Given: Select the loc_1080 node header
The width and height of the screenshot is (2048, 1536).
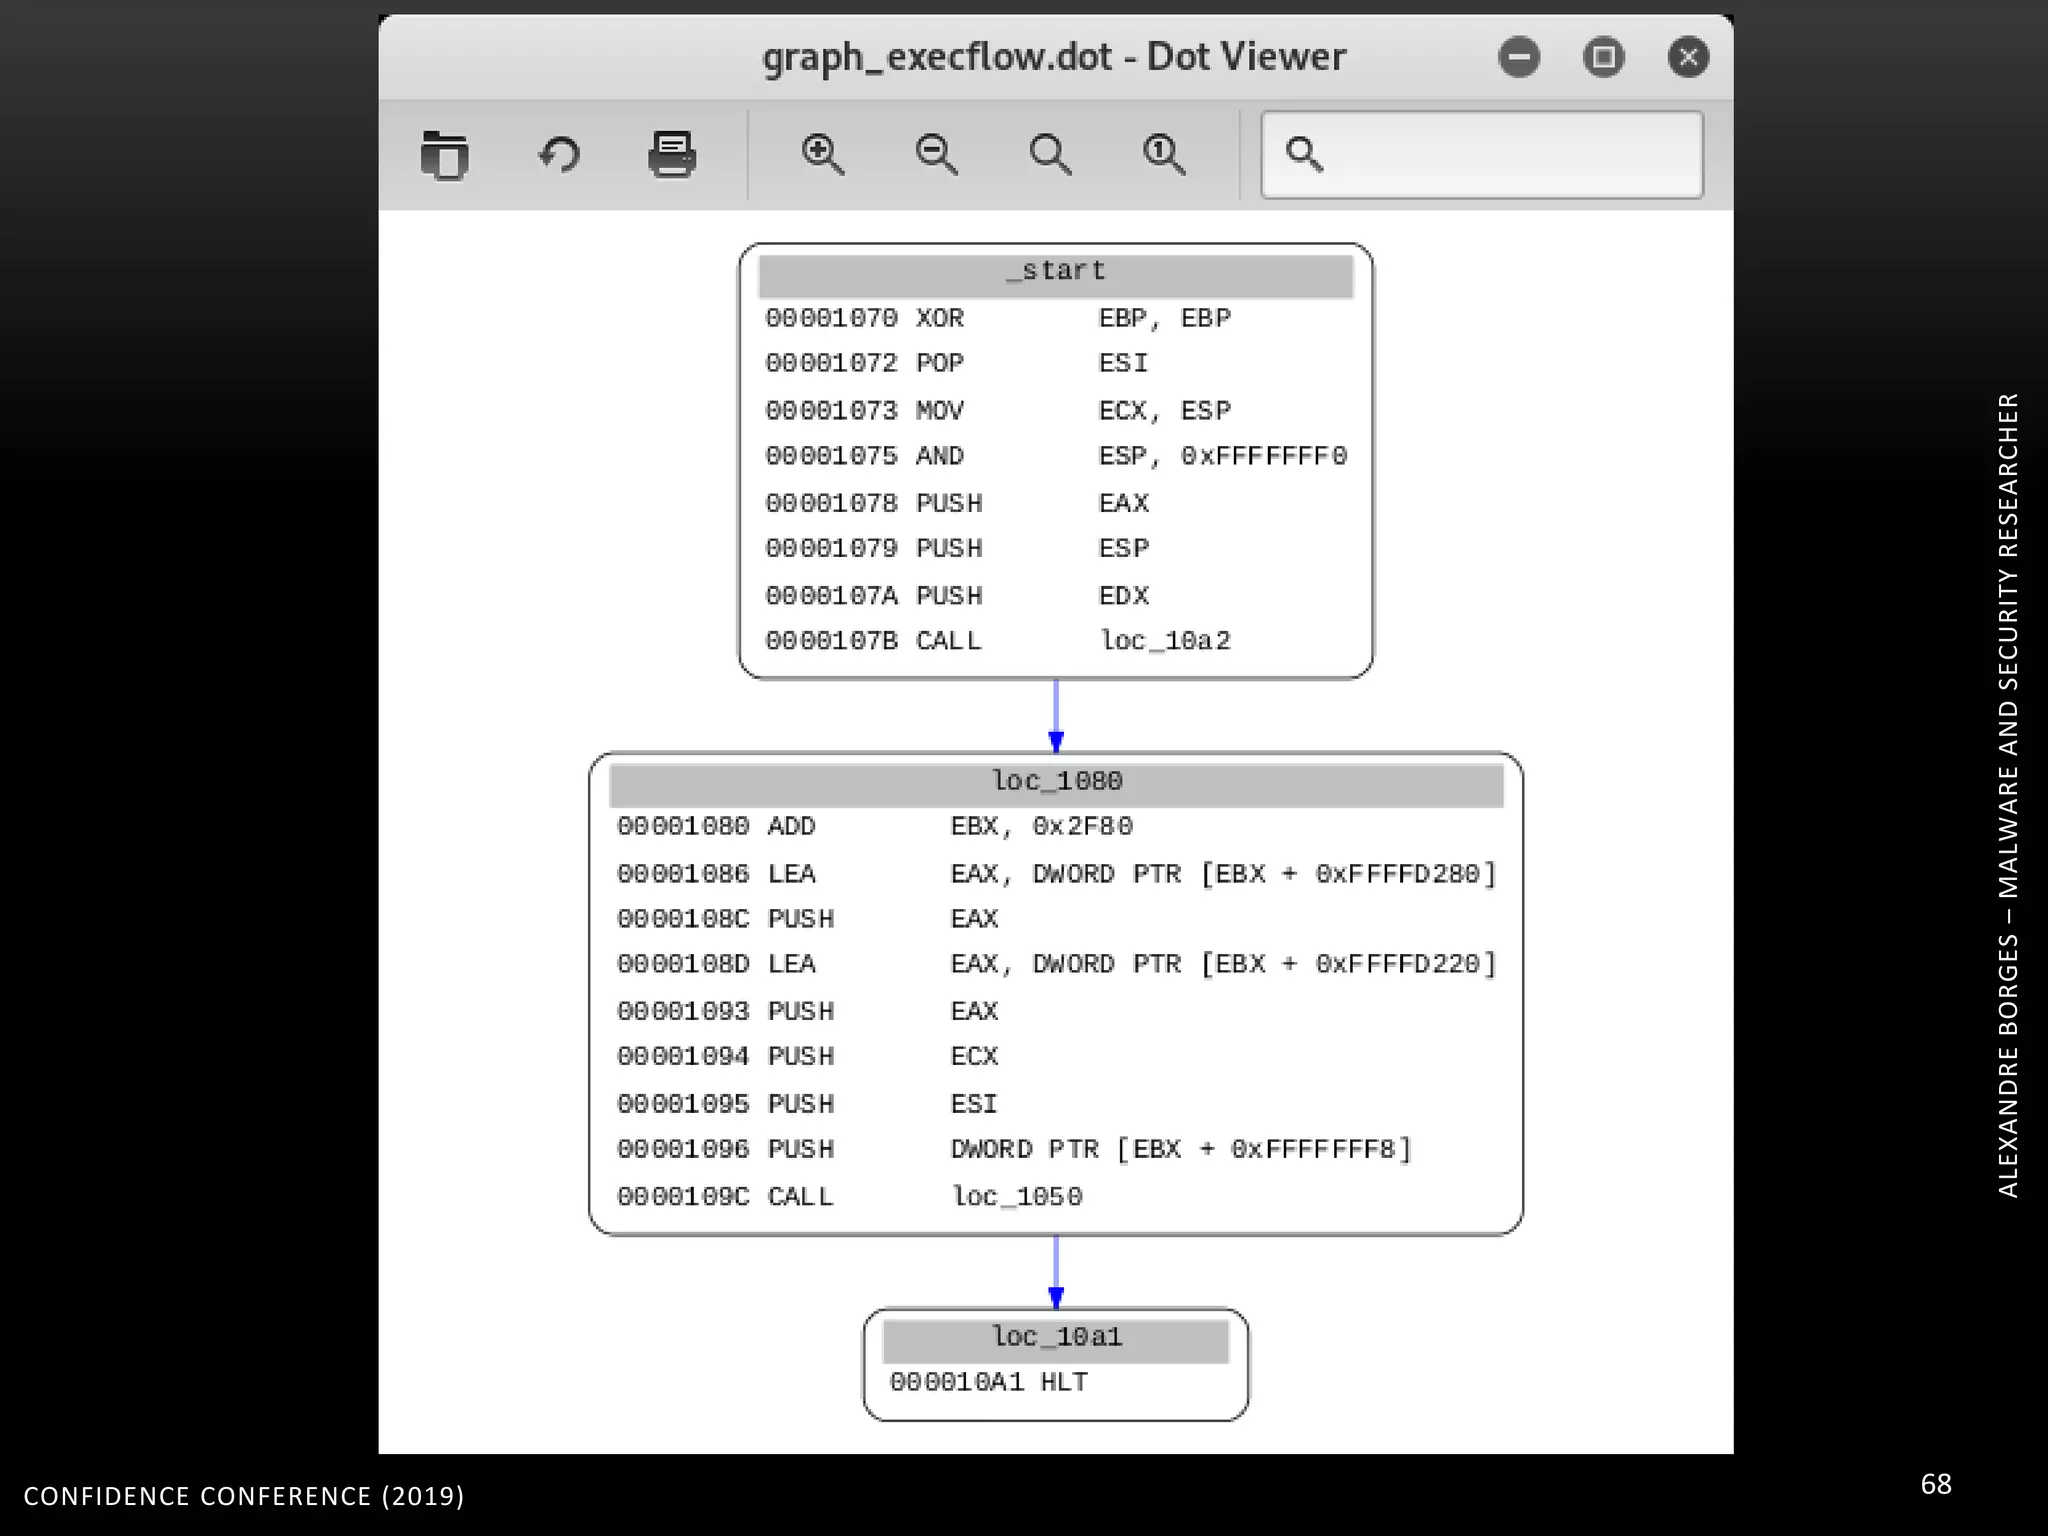Looking at the screenshot, I should point(1056,782).
